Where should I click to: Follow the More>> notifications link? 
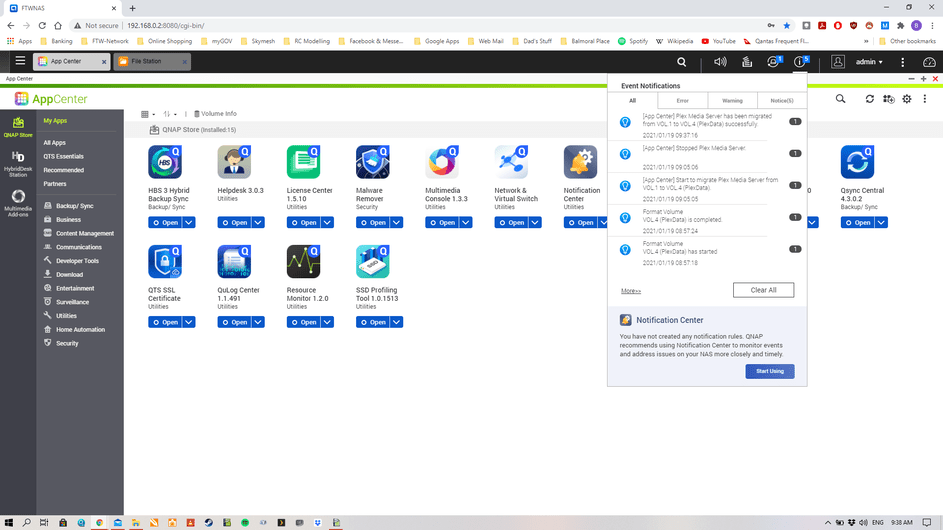[631, 291]
